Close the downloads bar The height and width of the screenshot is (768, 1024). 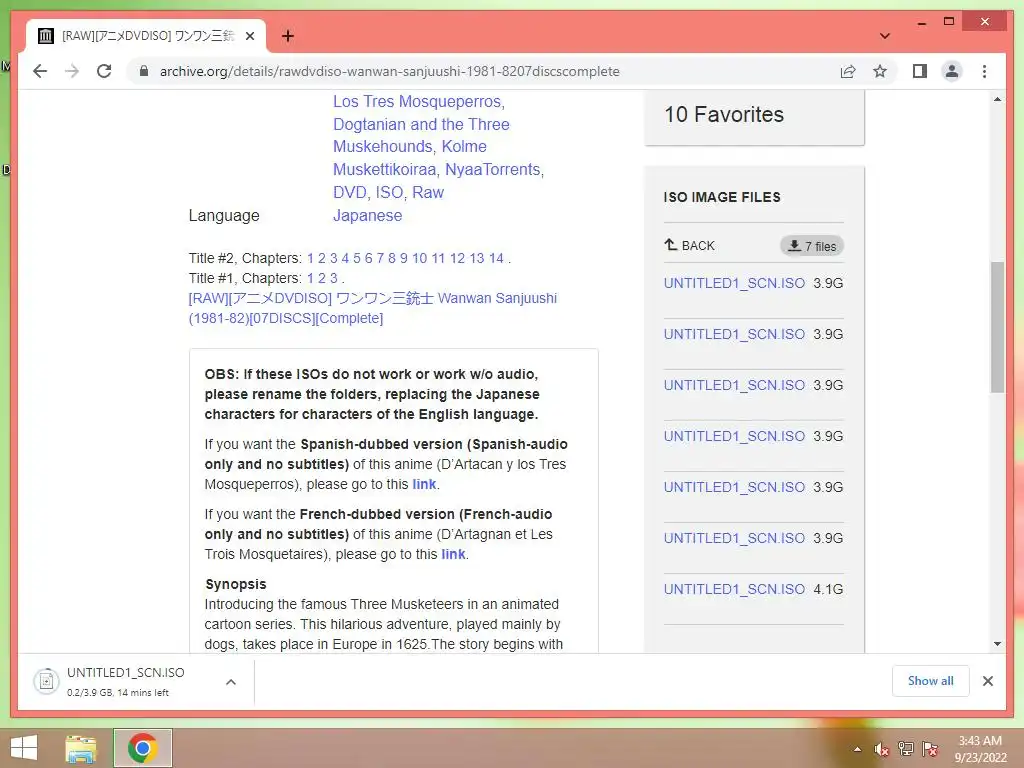tap(988, 681)
